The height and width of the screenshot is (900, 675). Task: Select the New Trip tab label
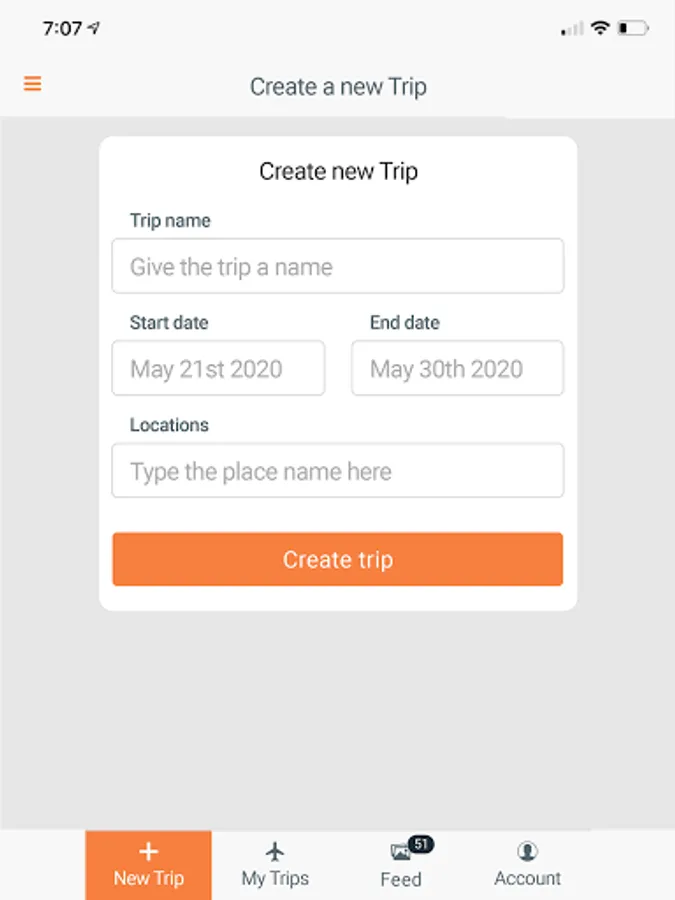click(148, 879)
